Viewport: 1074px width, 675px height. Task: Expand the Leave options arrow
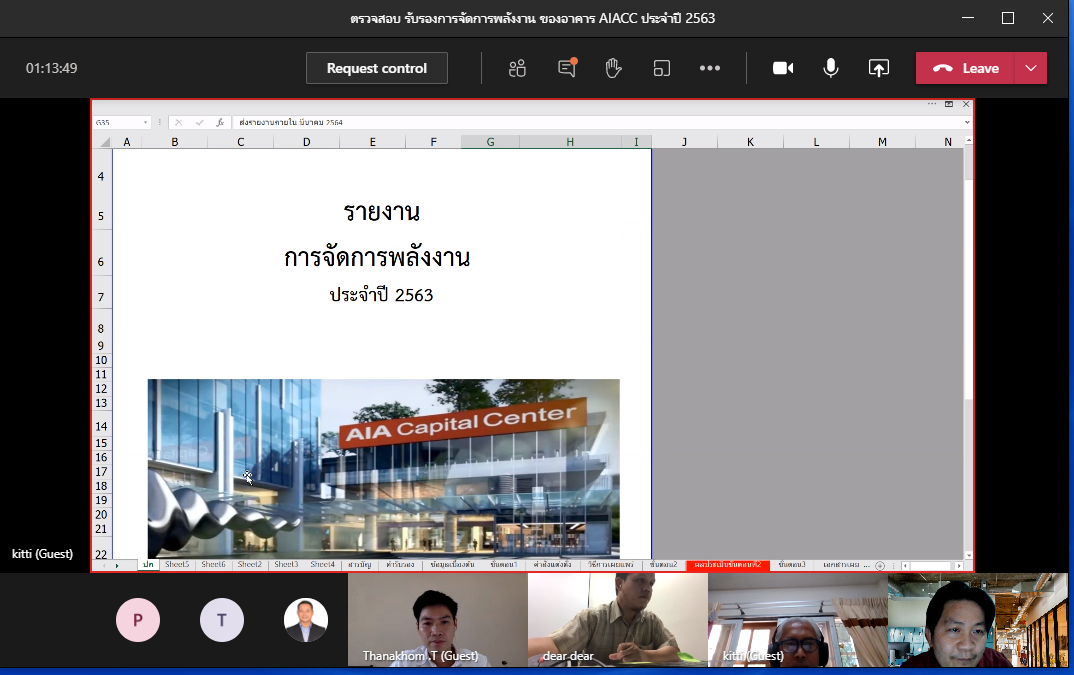click(x=1031, y=69)
